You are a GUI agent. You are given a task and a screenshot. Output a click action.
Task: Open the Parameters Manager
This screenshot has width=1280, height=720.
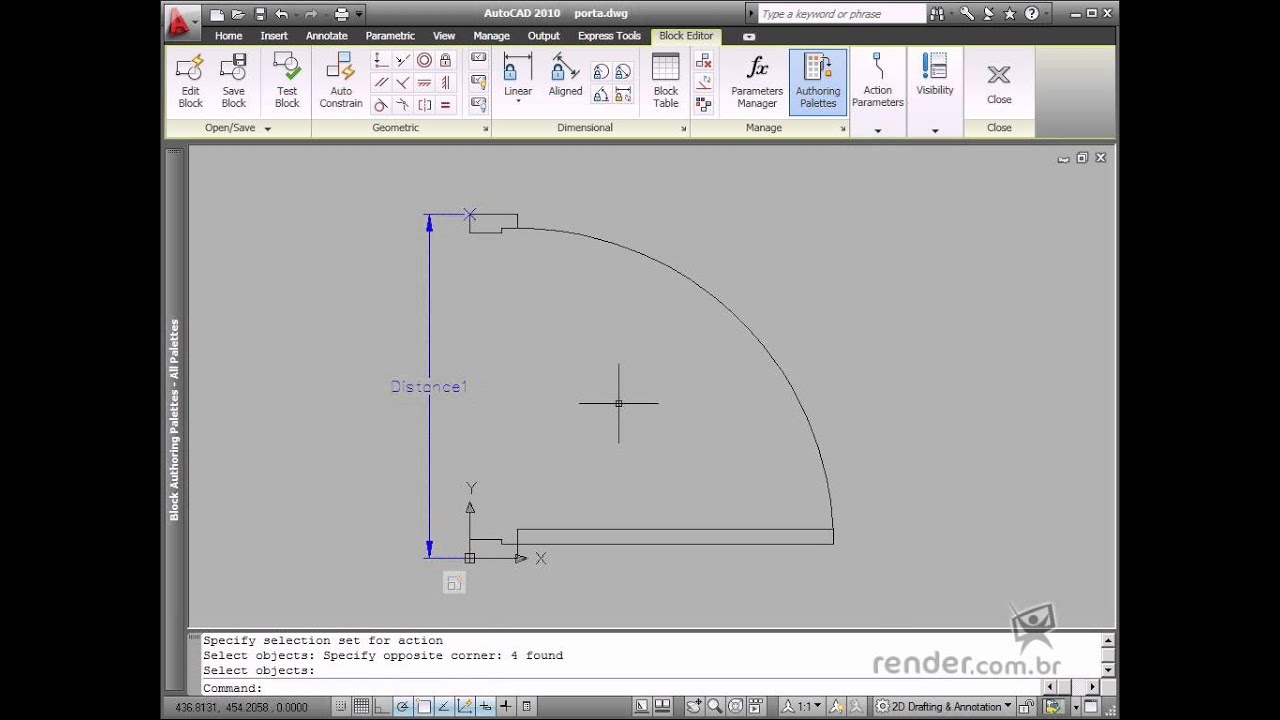pyautogui.click(x=757, y=81)
